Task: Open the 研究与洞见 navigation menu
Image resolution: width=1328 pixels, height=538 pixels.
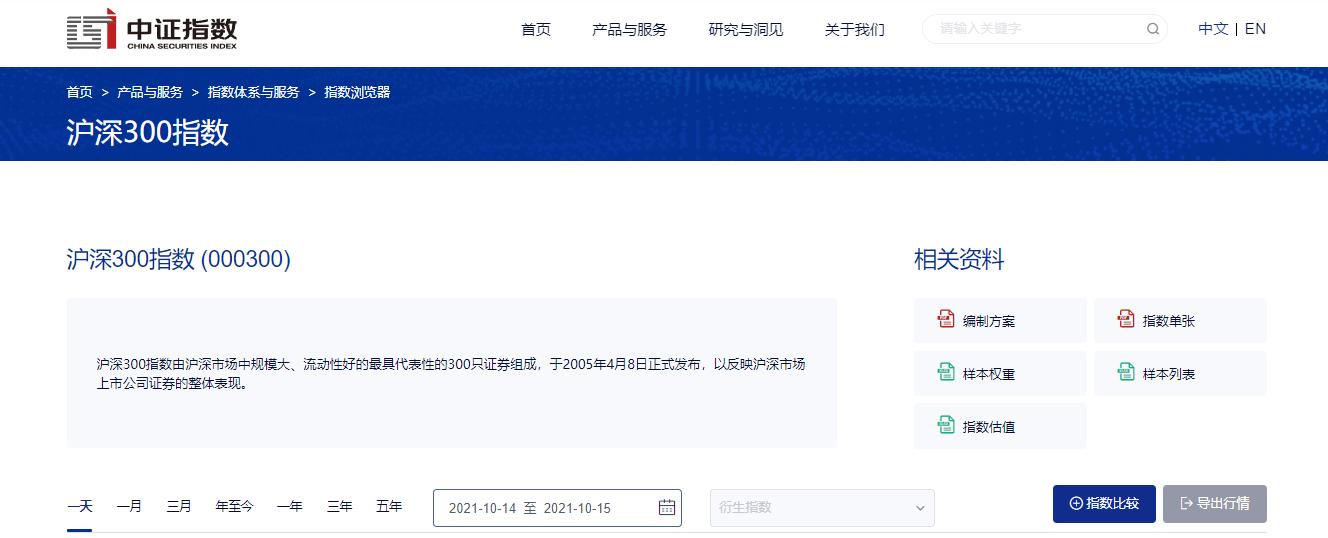Action: click(x=746, y=29)
